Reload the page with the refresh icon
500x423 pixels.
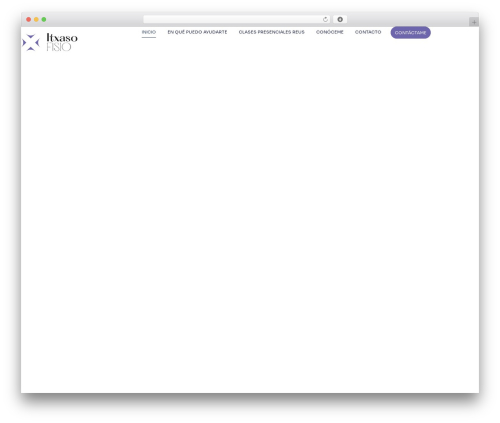(325, 19)
